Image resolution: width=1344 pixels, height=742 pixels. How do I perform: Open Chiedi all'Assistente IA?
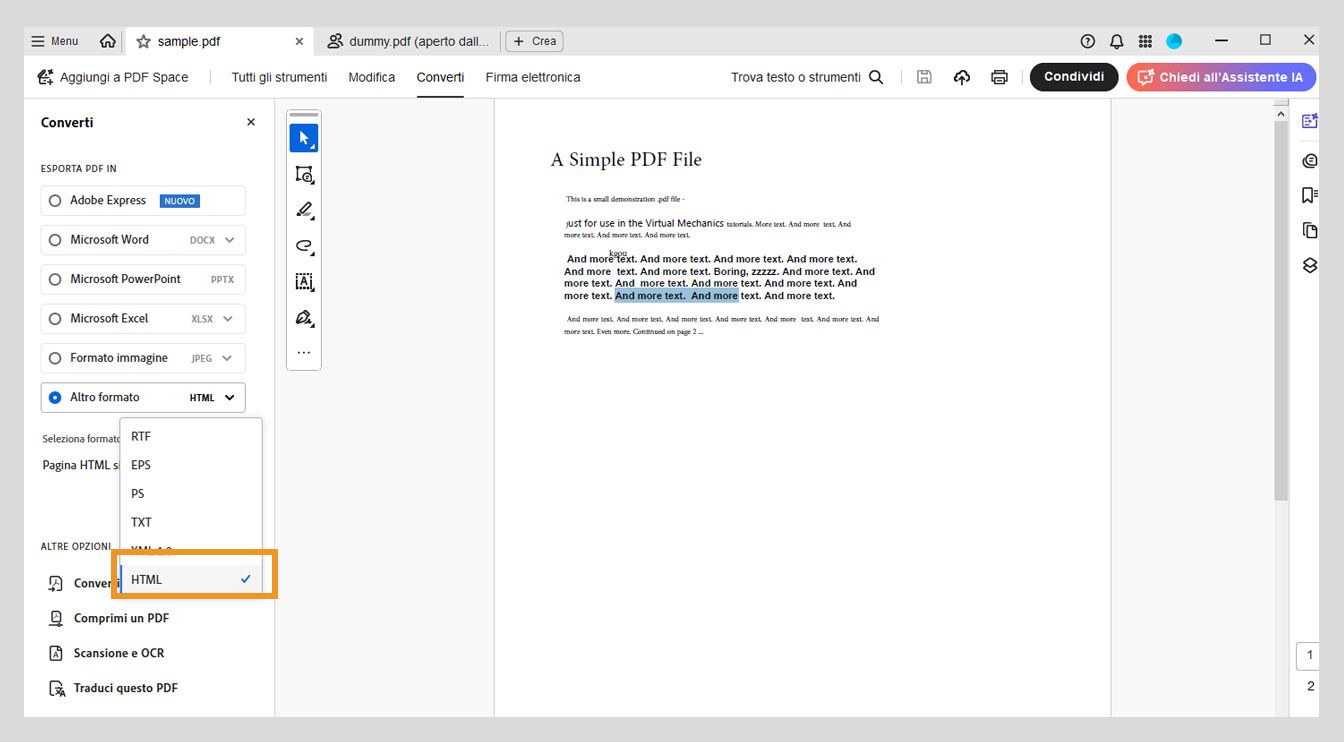click(x=1220, y=77)
